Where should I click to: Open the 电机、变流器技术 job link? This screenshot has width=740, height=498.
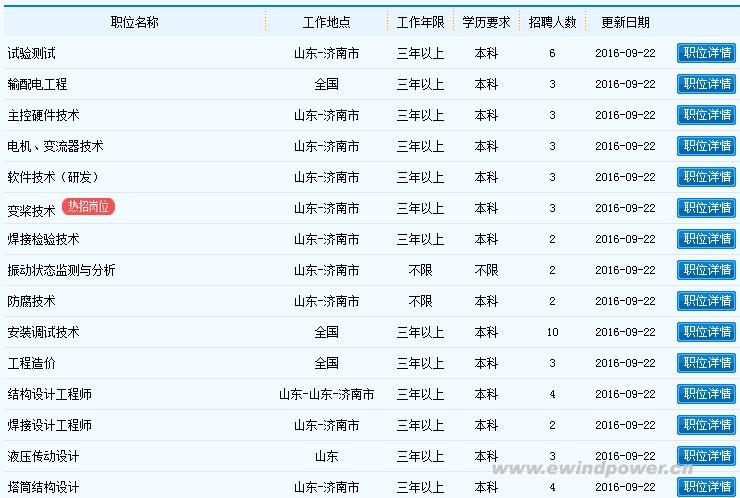click(x=55, y=146)
